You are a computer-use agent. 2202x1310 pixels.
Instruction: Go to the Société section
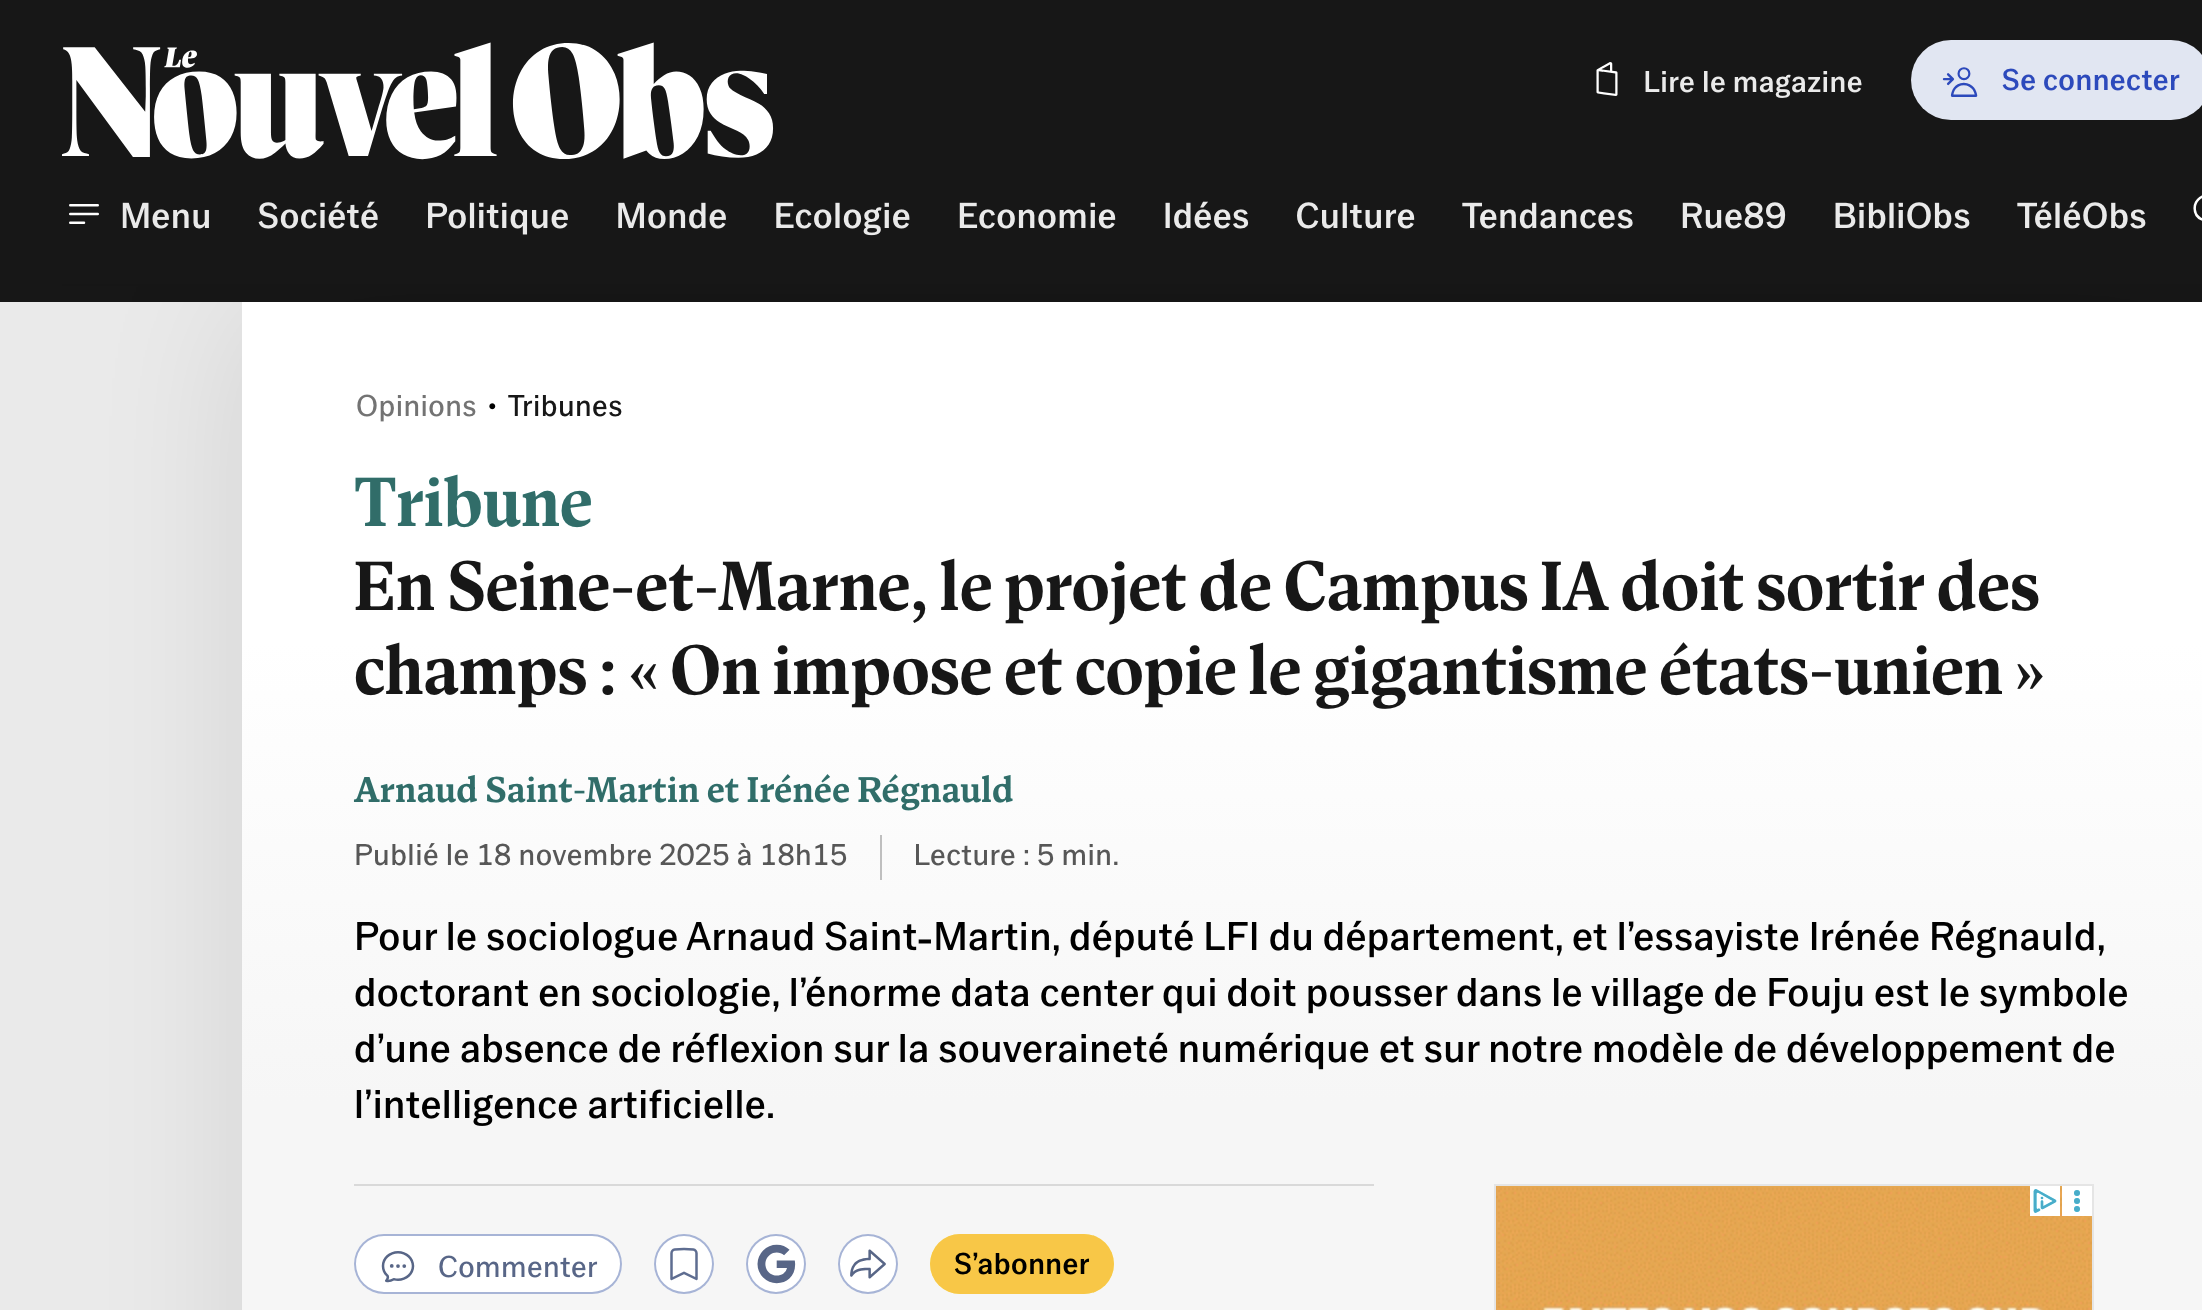pos(318,216)
